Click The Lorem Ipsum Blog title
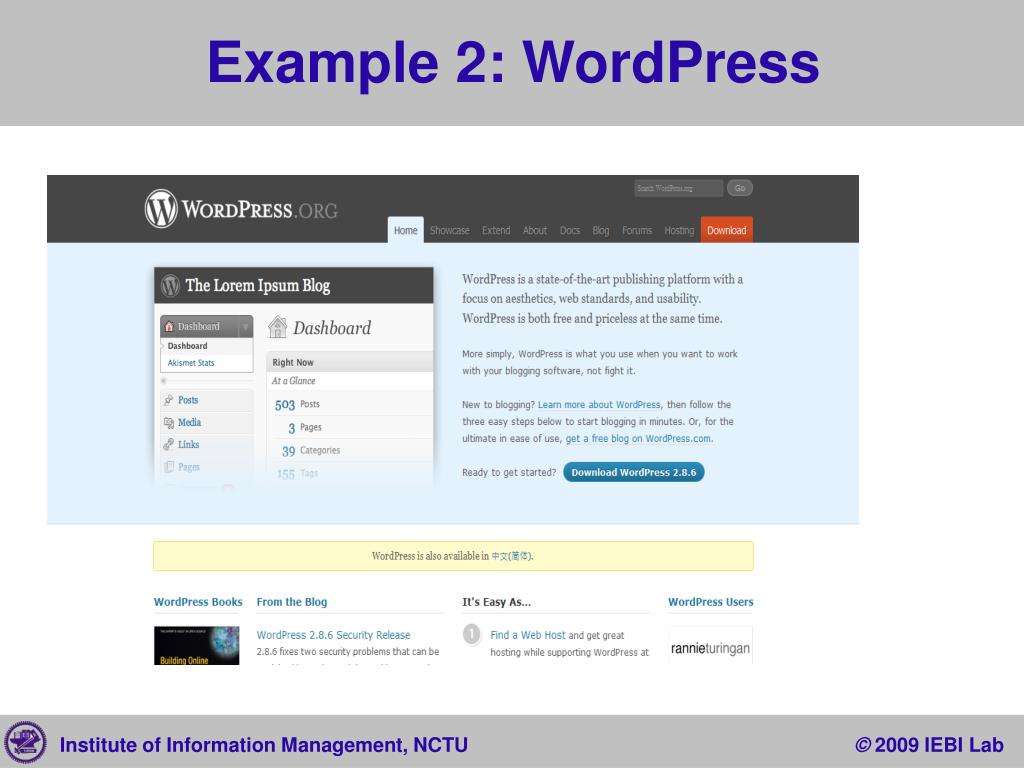 pyautogui.click(x=258, y=285)
